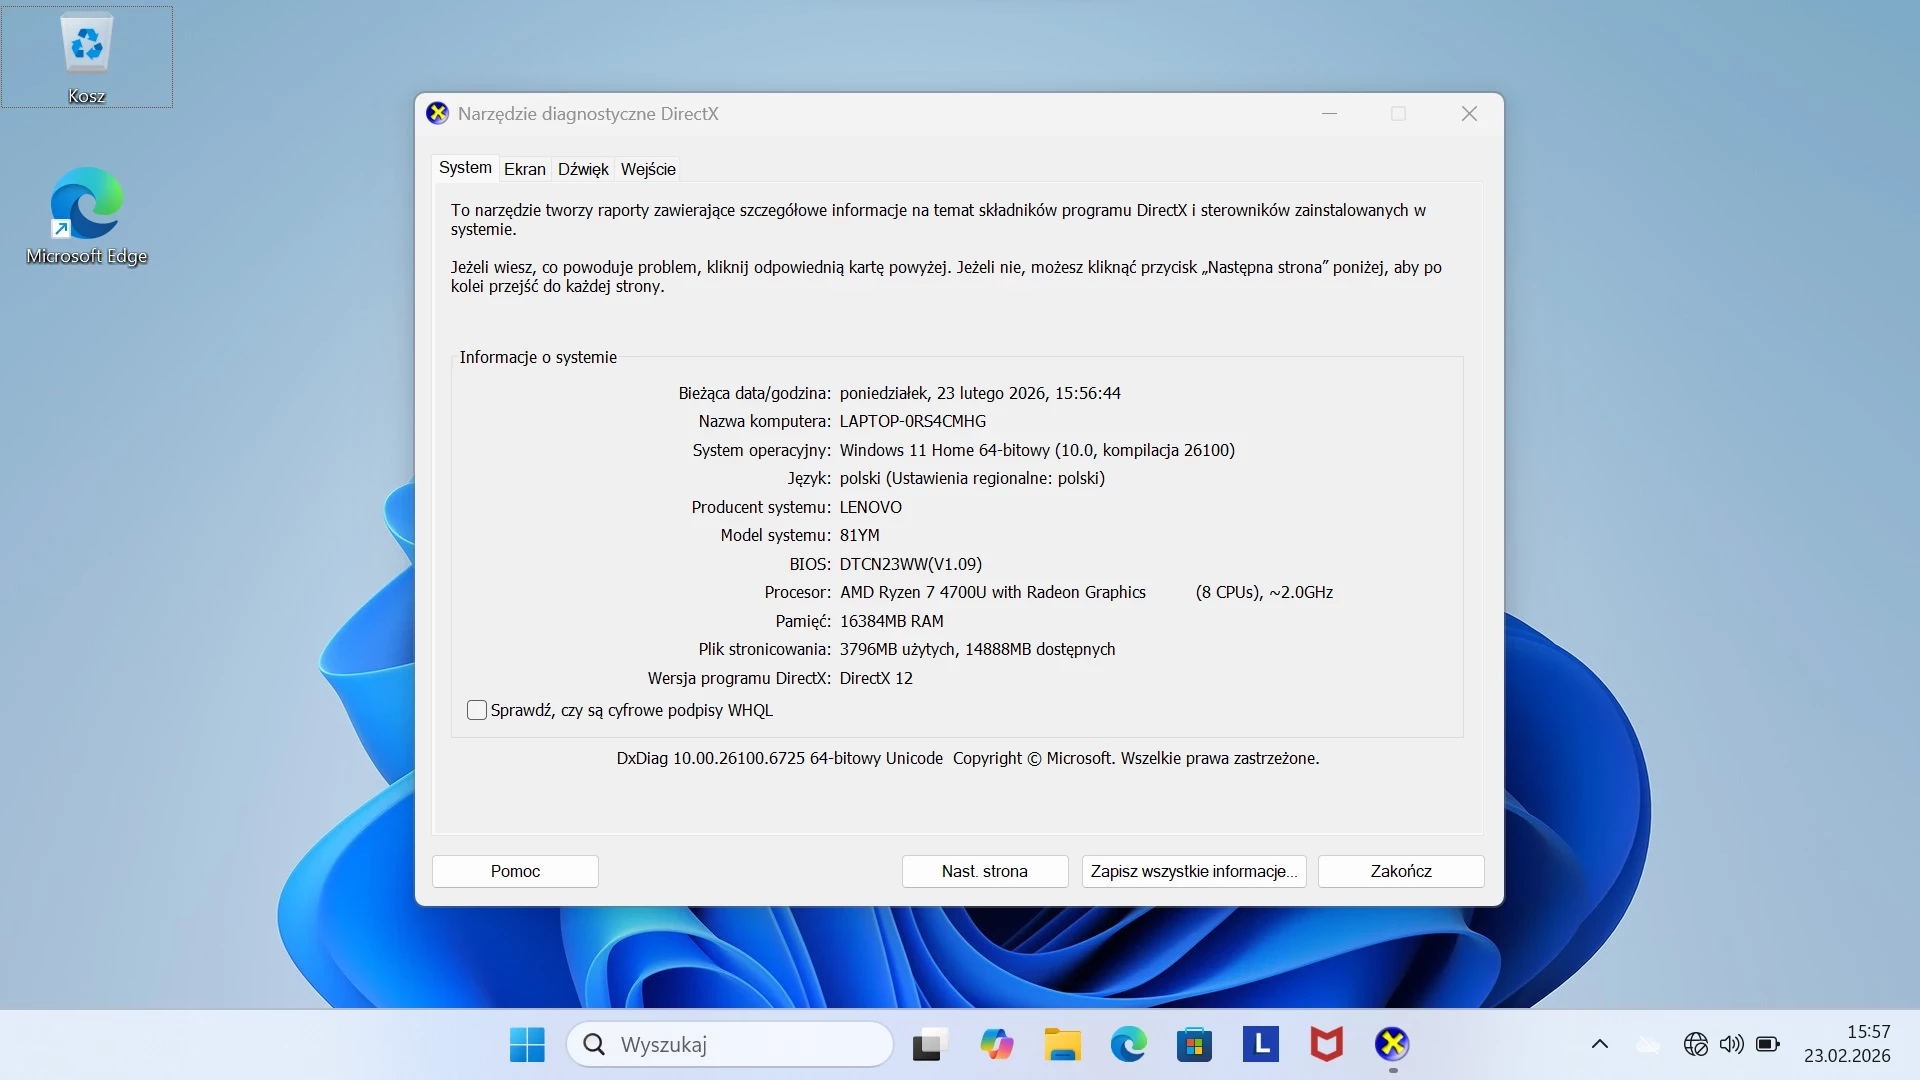1920x1080 pixels.
Task: Enable the WHQL digital signatures check
Action: (x=477, y=710)
